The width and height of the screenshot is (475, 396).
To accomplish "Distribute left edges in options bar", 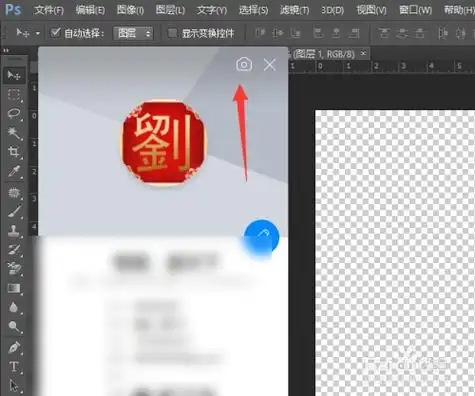I will coord(443,33).
